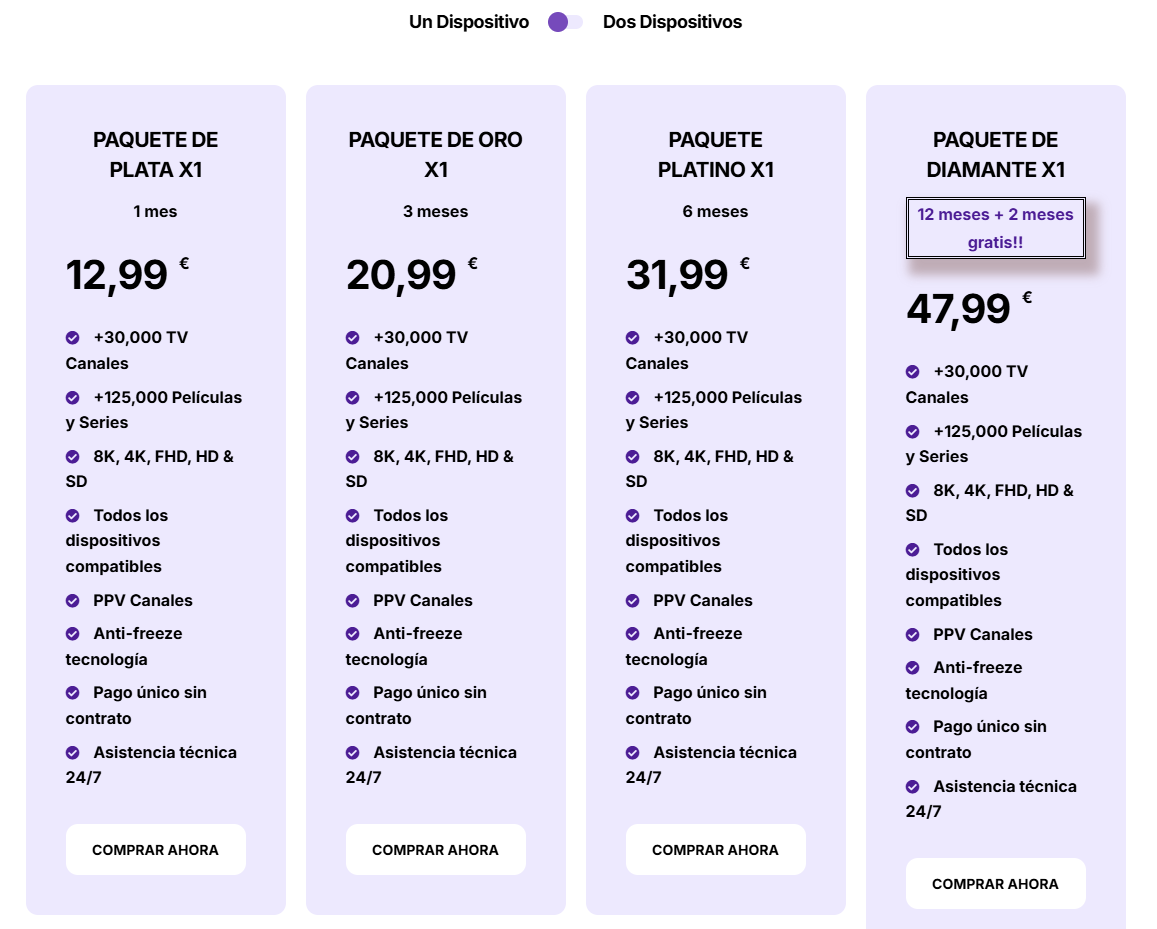This screenshot has height=929, width=1157.
Task: Click Comprar Ahora for Paquete de Oro
Action: (x=435, y=850)
